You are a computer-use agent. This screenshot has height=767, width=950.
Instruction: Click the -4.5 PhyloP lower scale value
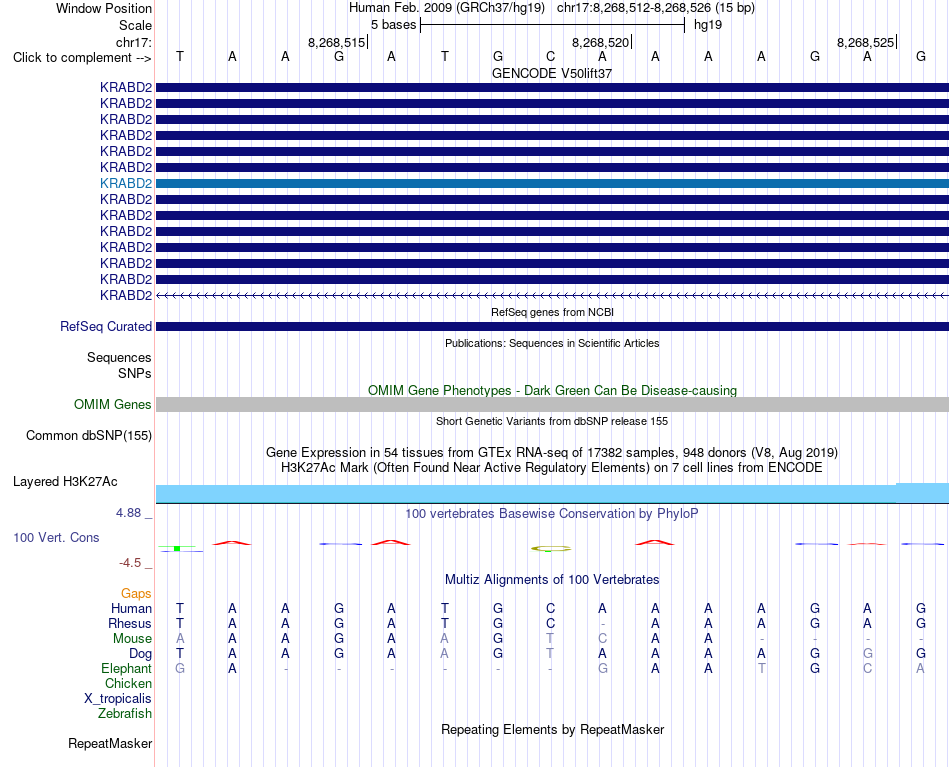click(x=130, y=563)
